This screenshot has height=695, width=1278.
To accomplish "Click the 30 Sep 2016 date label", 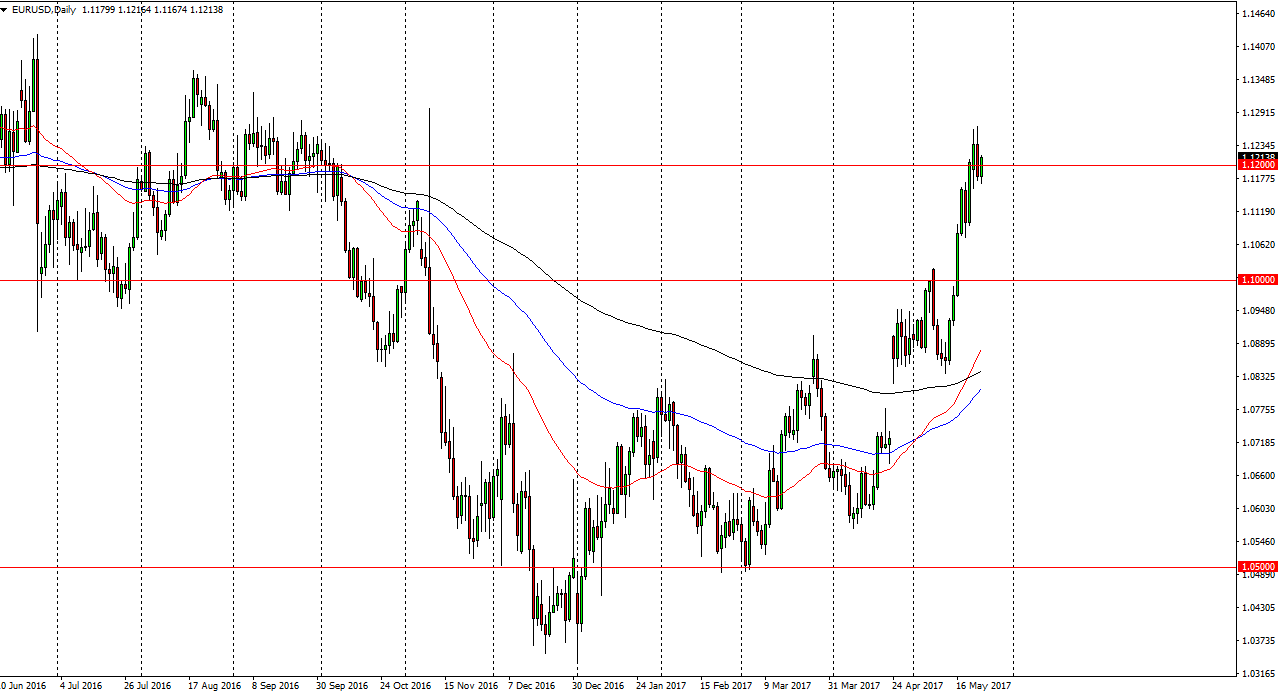I will 340,687.
